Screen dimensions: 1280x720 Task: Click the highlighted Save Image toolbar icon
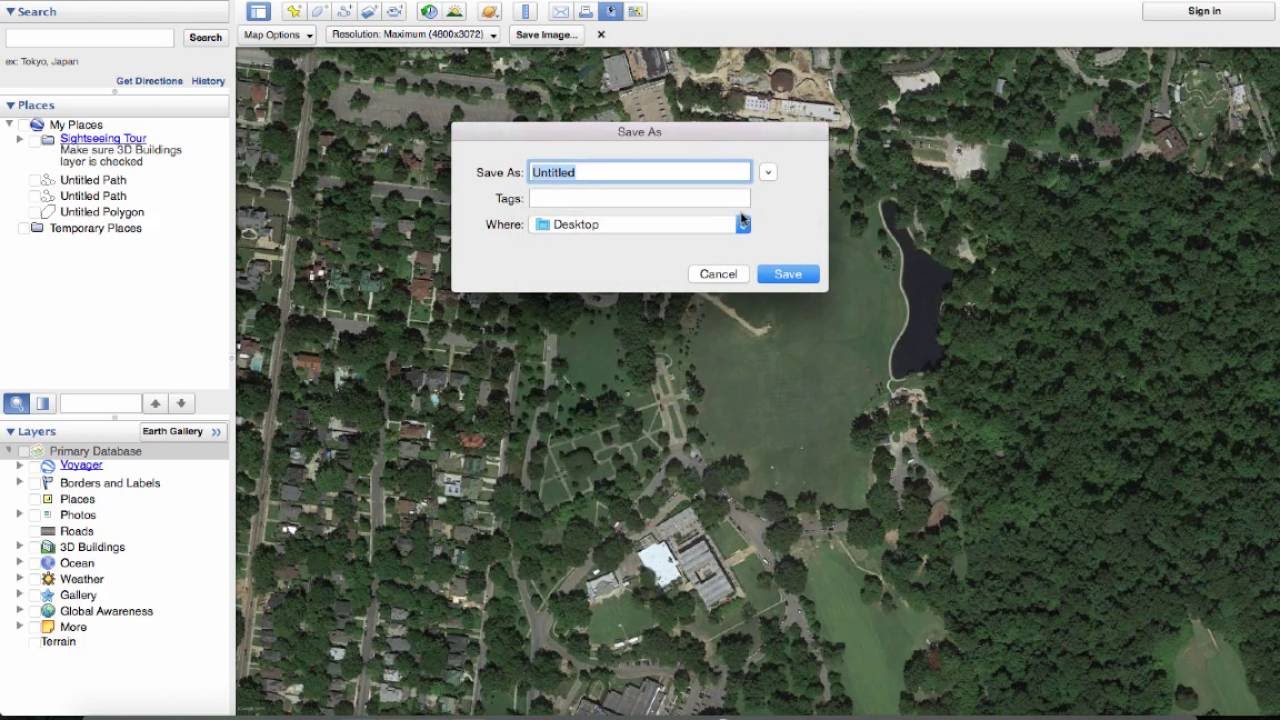(610, 12)
